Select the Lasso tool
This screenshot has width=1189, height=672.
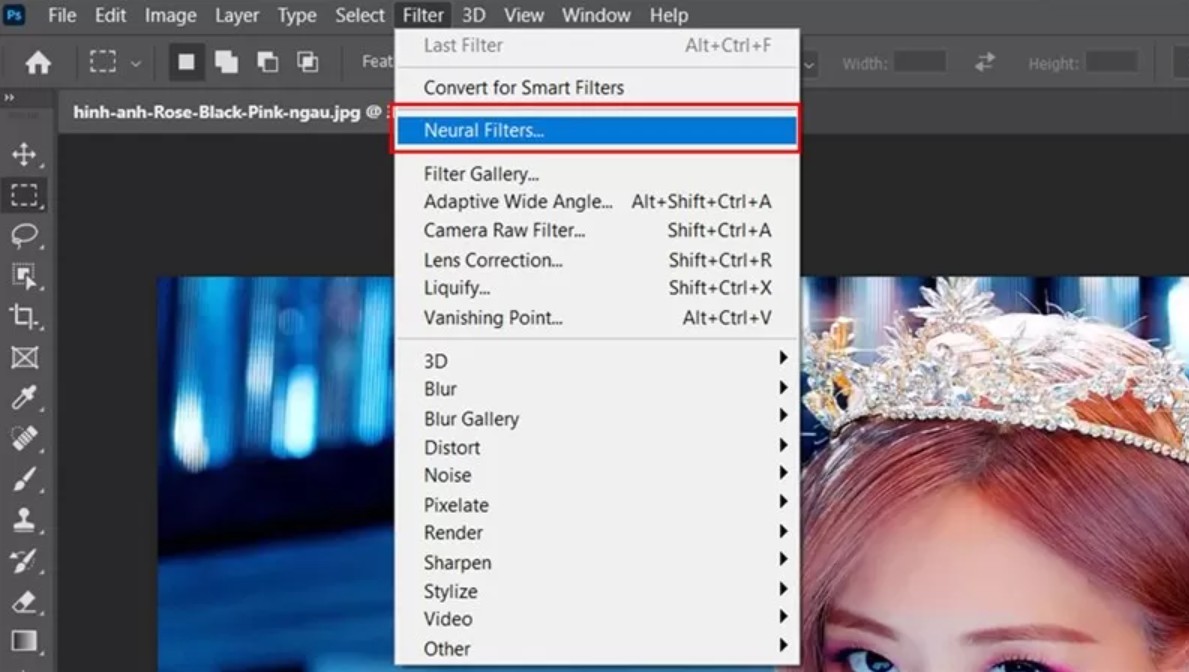pos(23,235)
